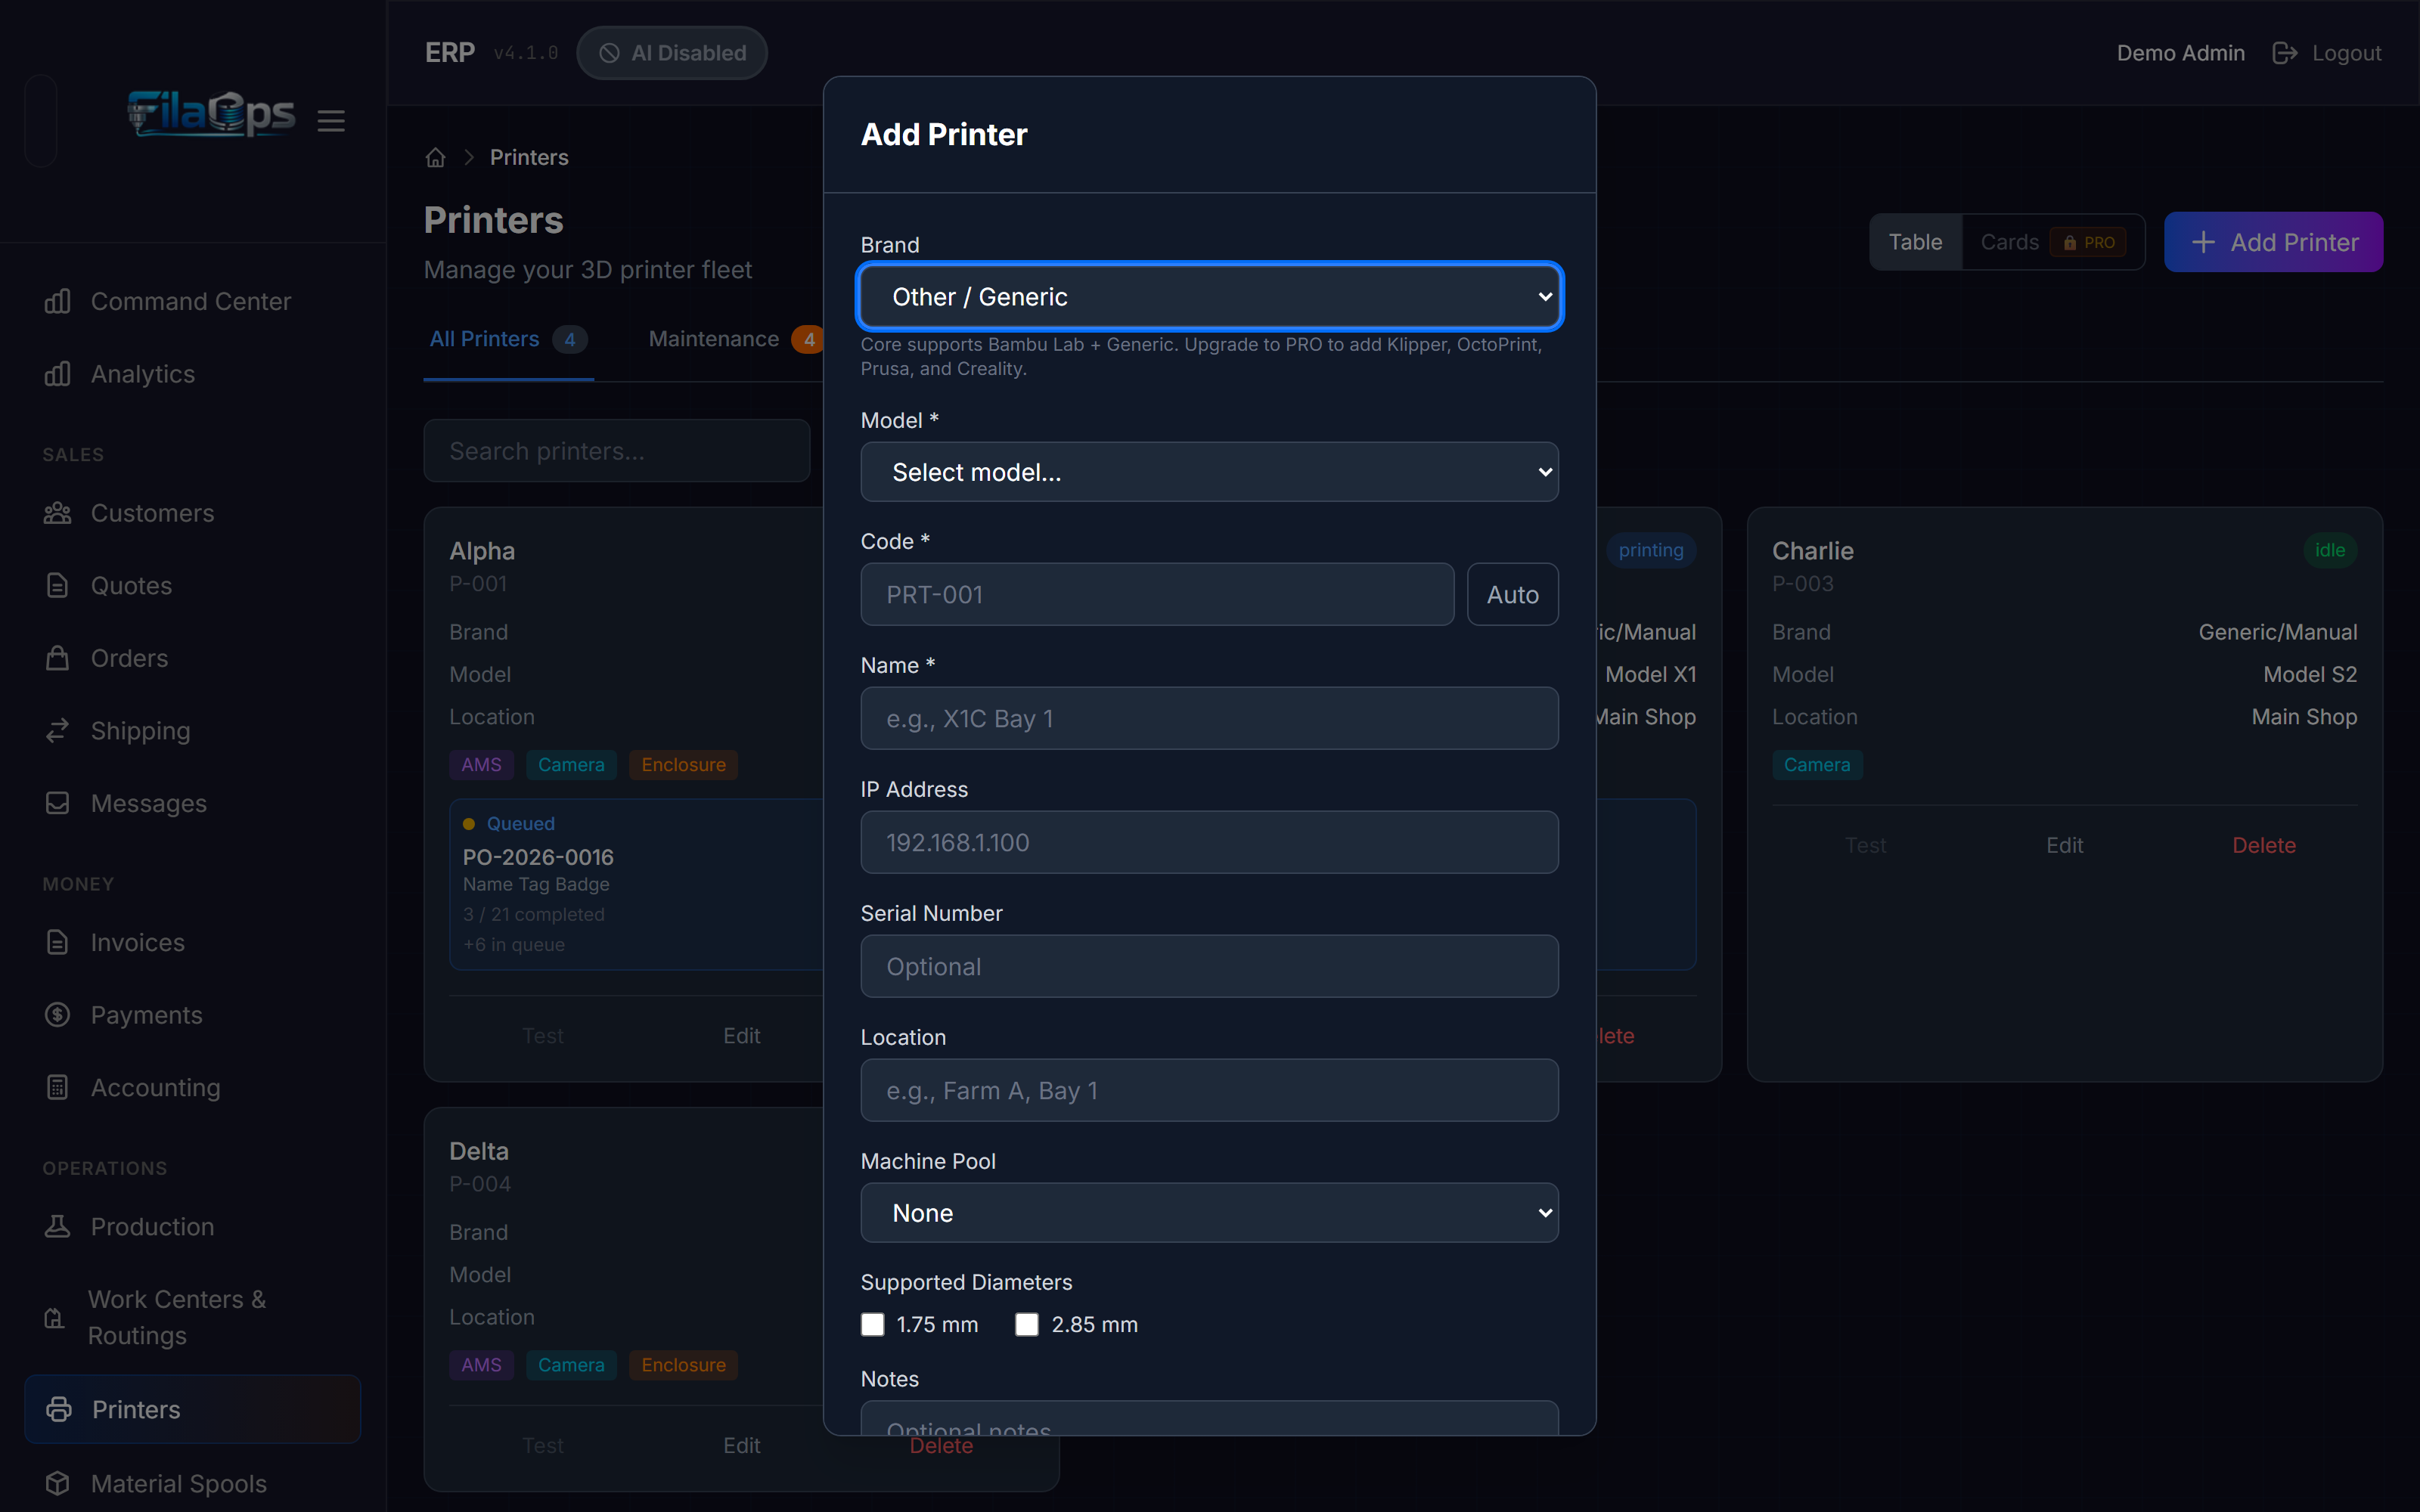2420x1512 pixels.
Task: Click the AI Disabled badge
Action: [x=672, y=53]
